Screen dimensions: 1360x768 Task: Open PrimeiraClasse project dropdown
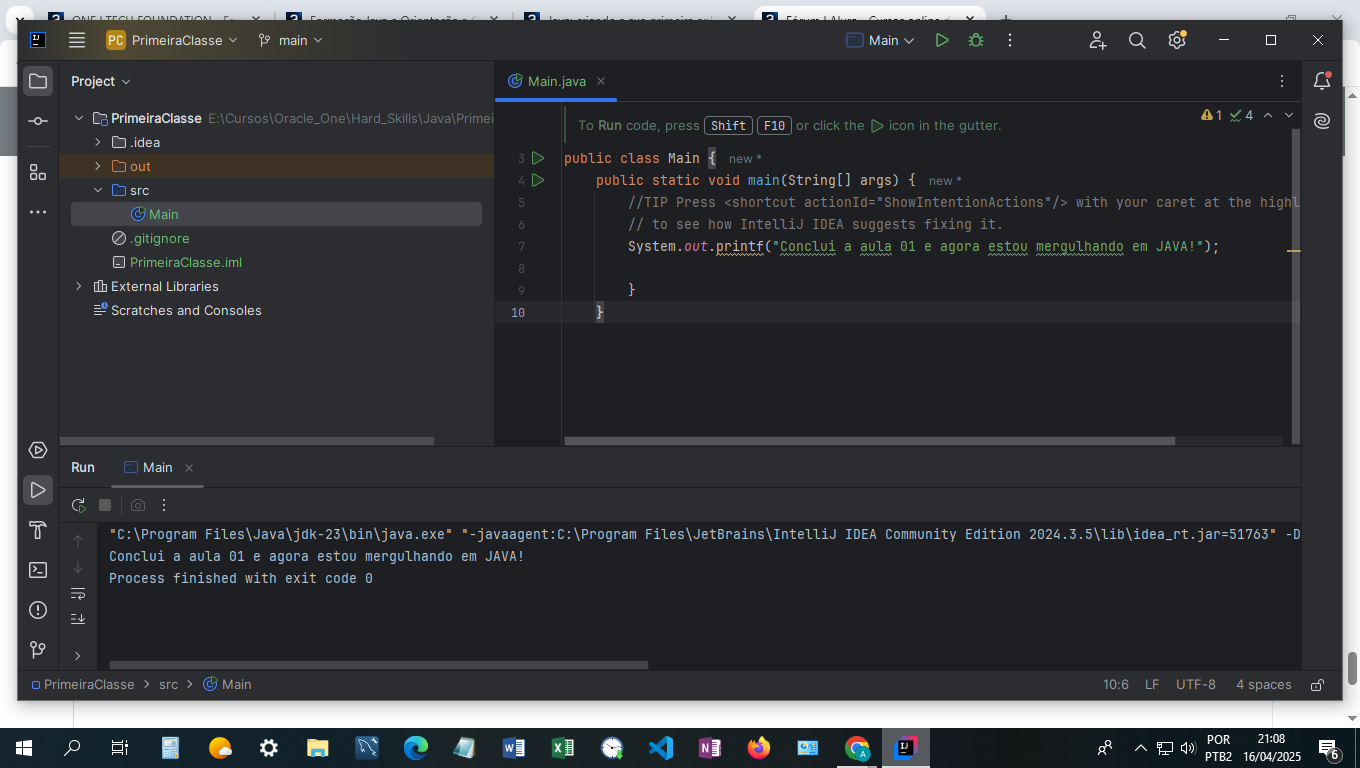point(172,40)
